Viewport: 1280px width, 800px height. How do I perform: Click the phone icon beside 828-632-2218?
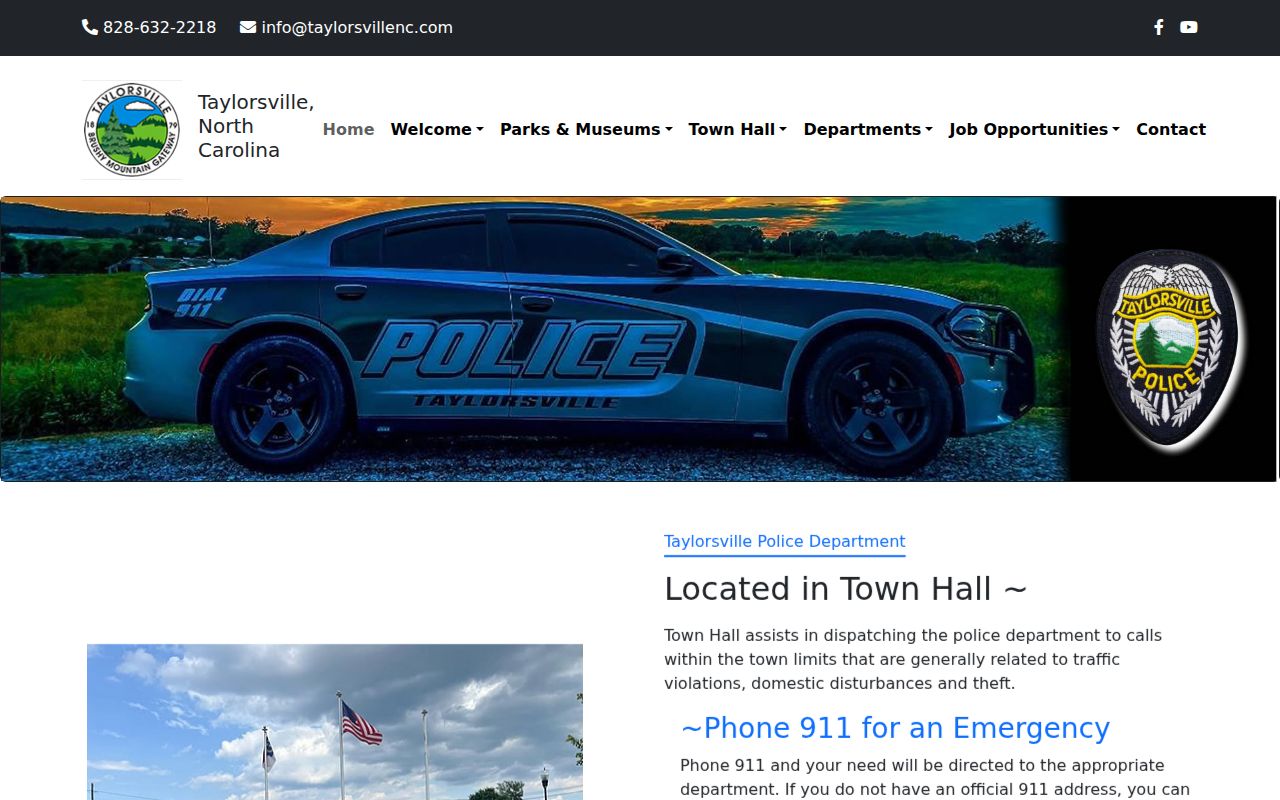(x=90, y=27)
